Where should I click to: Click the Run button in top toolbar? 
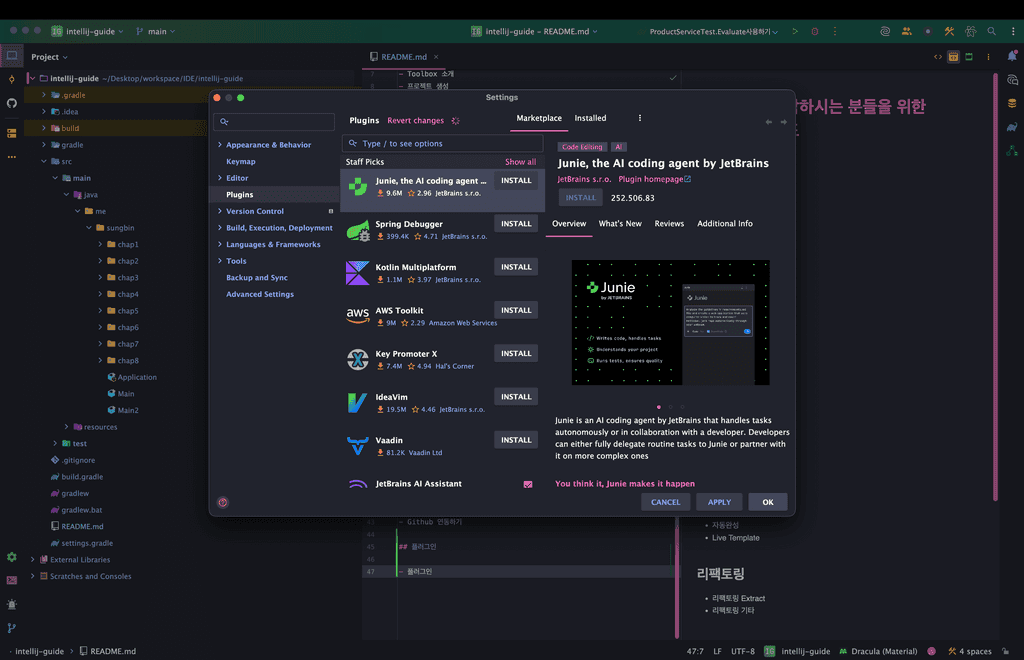click(x=795, y=32)
